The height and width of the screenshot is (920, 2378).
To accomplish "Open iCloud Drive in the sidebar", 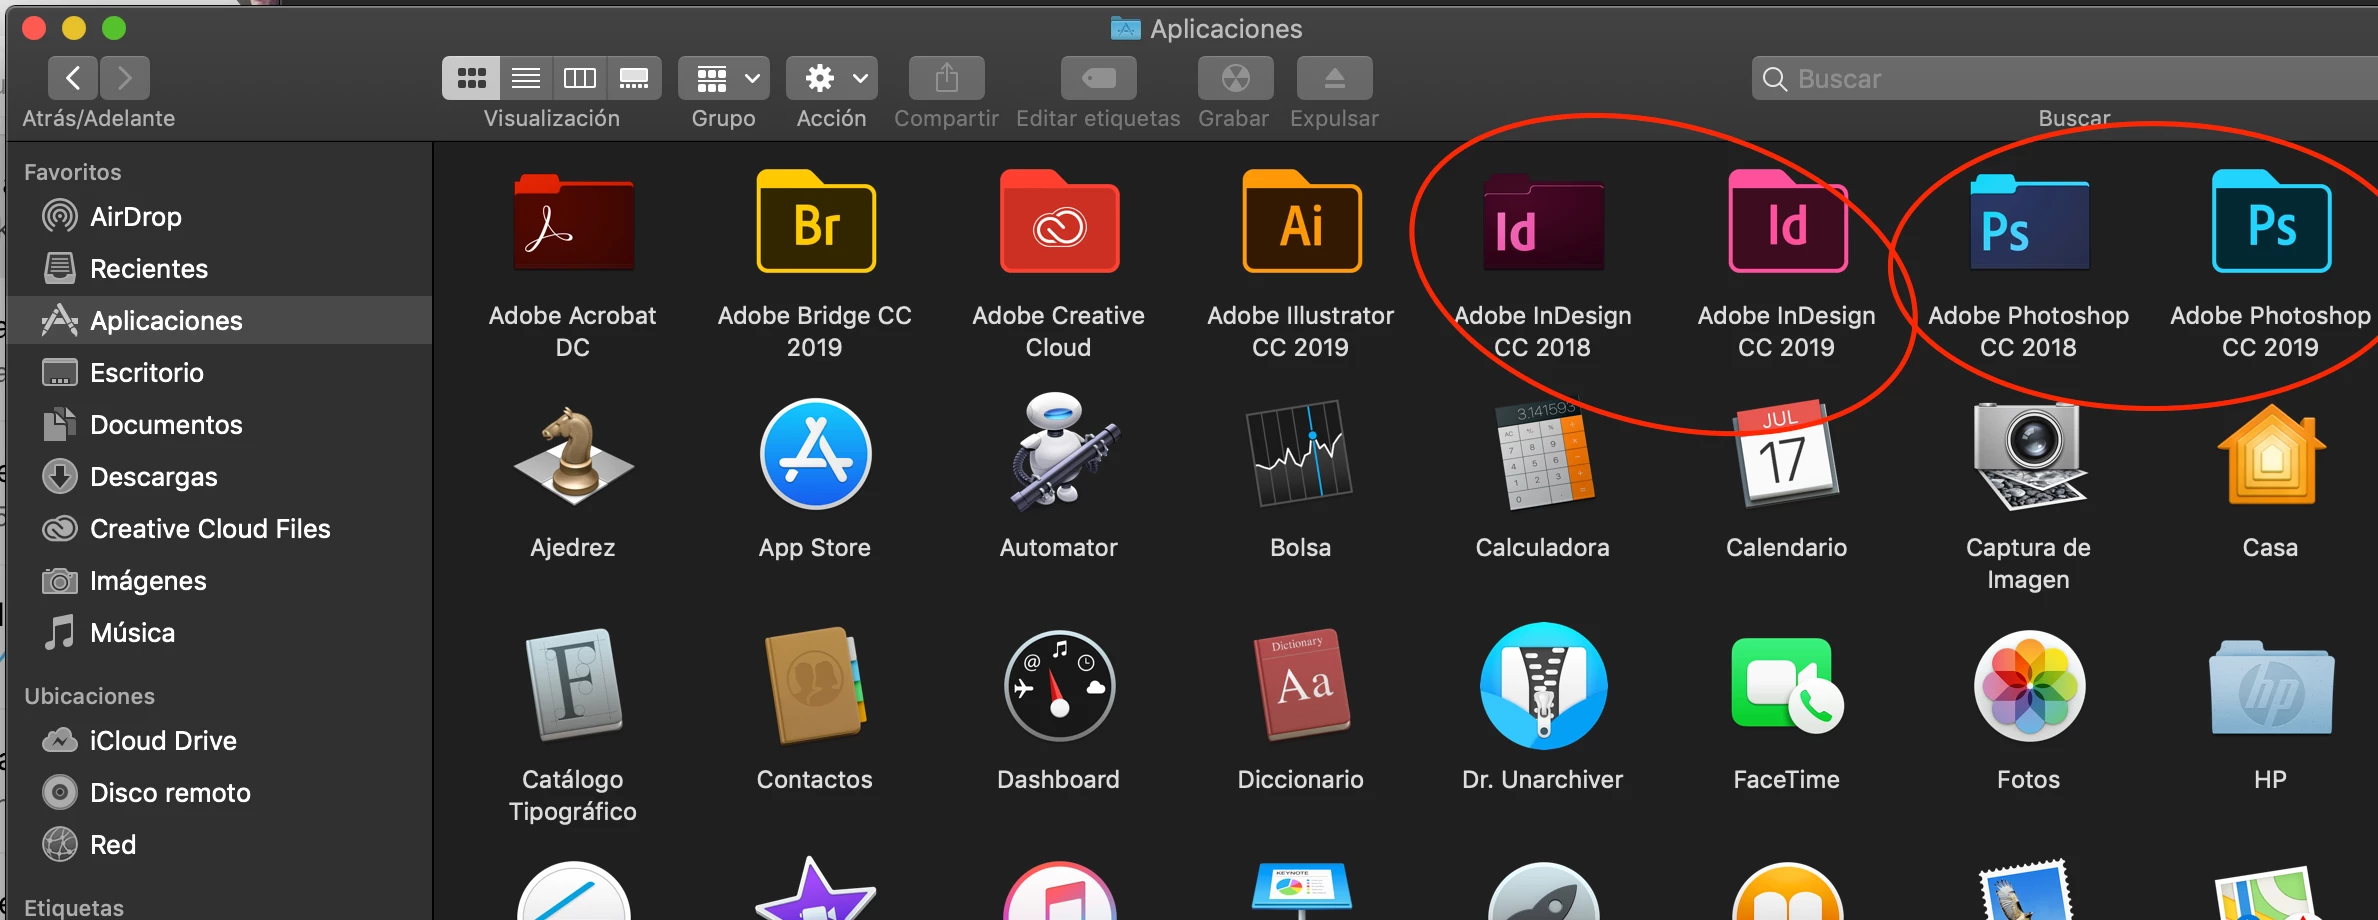I will (220, 740).
